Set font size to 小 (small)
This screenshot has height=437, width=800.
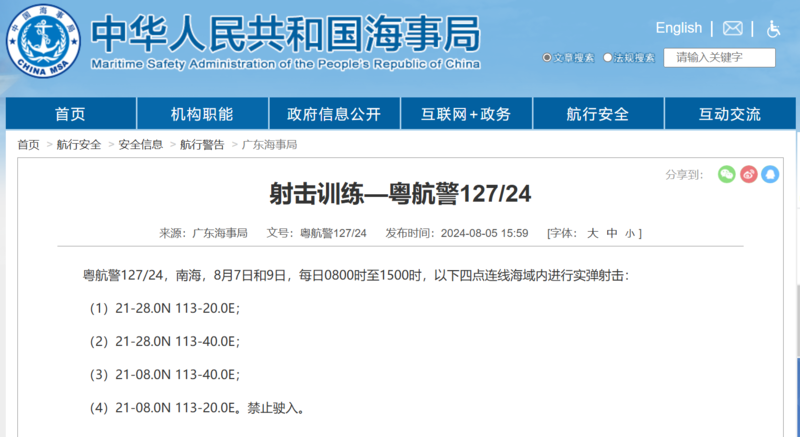pyautogui.click(x=630, y=233)
